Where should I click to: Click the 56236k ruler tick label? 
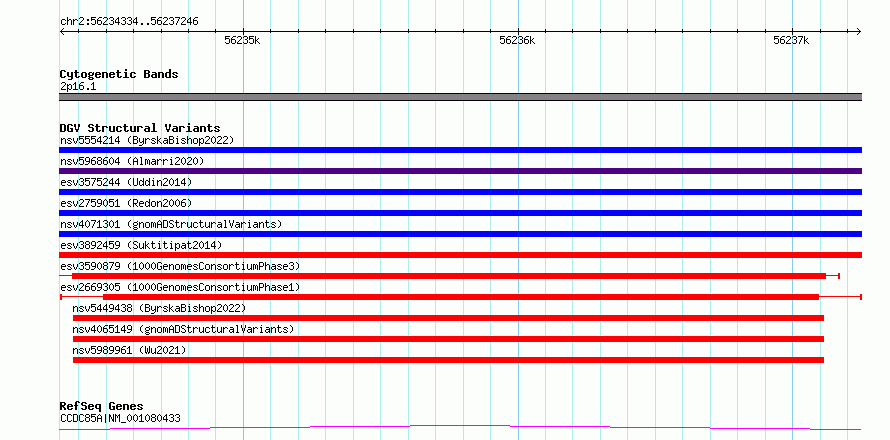[x=517, y=40]
